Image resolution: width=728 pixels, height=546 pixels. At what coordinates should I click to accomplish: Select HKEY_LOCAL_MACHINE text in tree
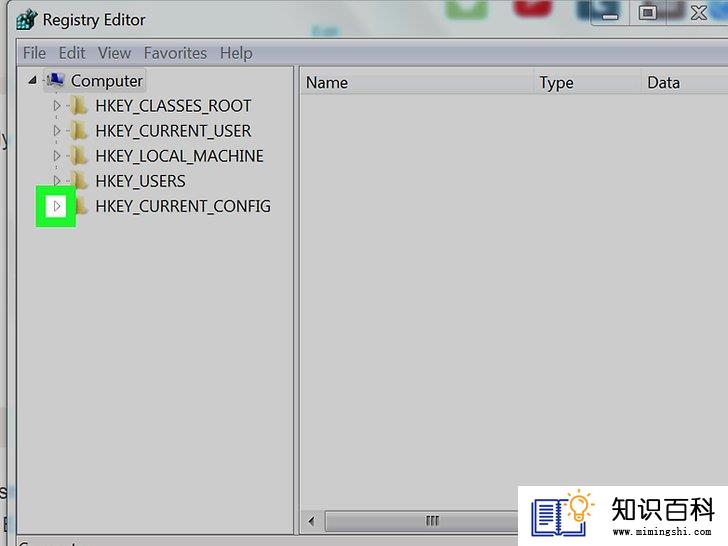coord(179,156)
